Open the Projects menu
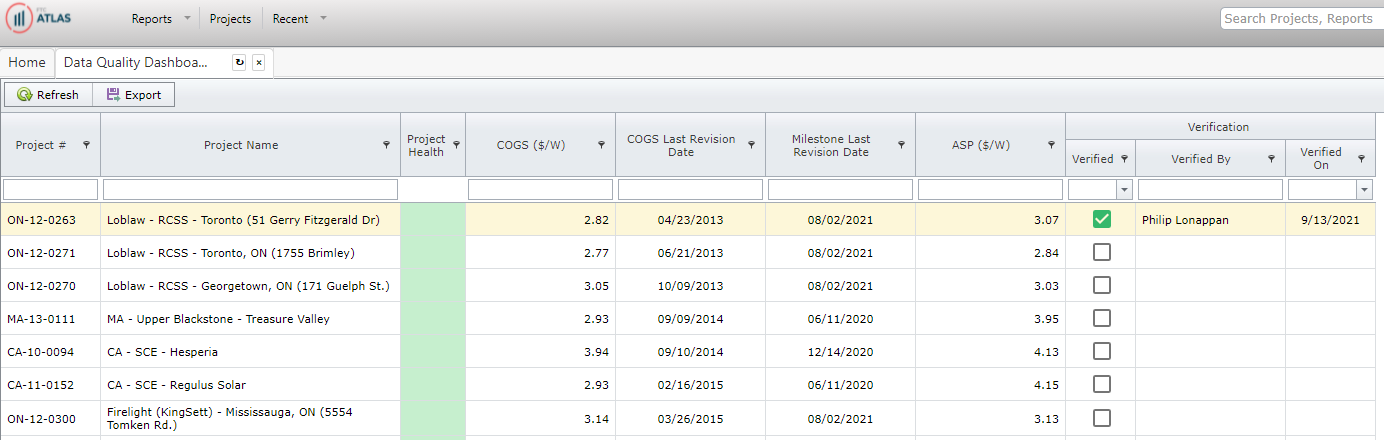Viewport: 1384px width, 440px height. (230, 19)
